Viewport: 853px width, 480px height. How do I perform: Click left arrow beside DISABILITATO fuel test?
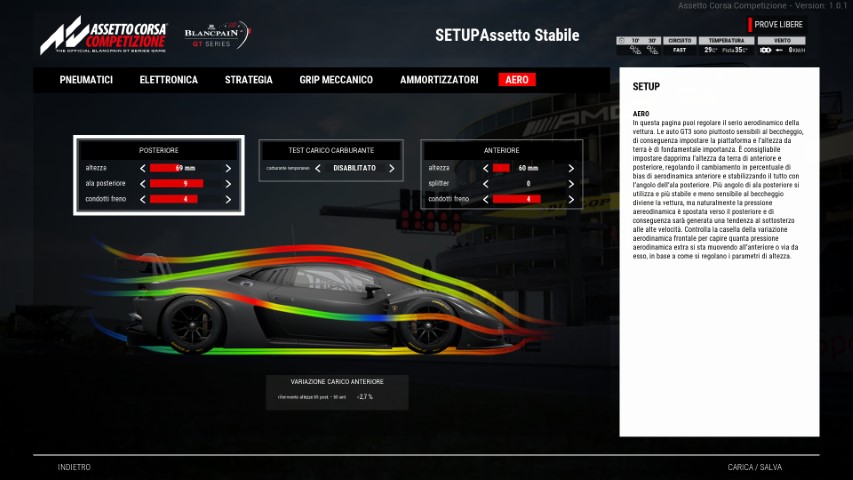tap(318, 168)
